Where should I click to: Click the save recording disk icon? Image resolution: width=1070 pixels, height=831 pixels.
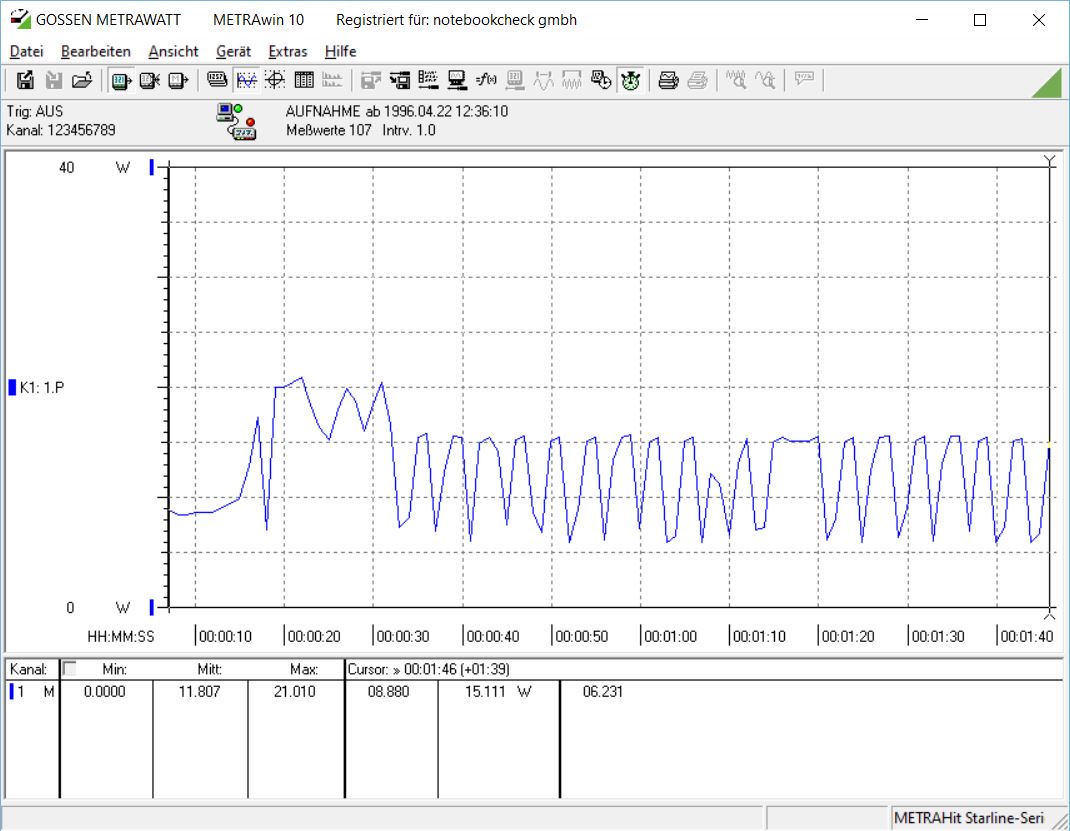[25, 81]
